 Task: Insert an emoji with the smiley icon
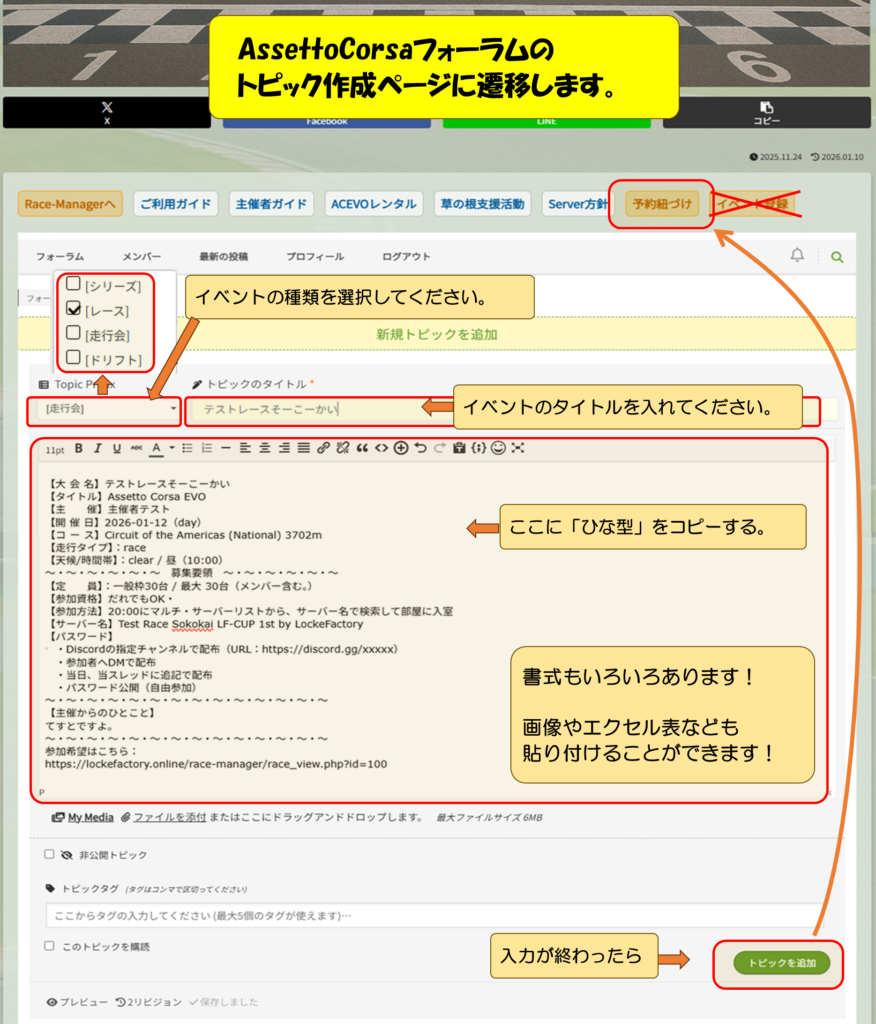tap(498, 448)
